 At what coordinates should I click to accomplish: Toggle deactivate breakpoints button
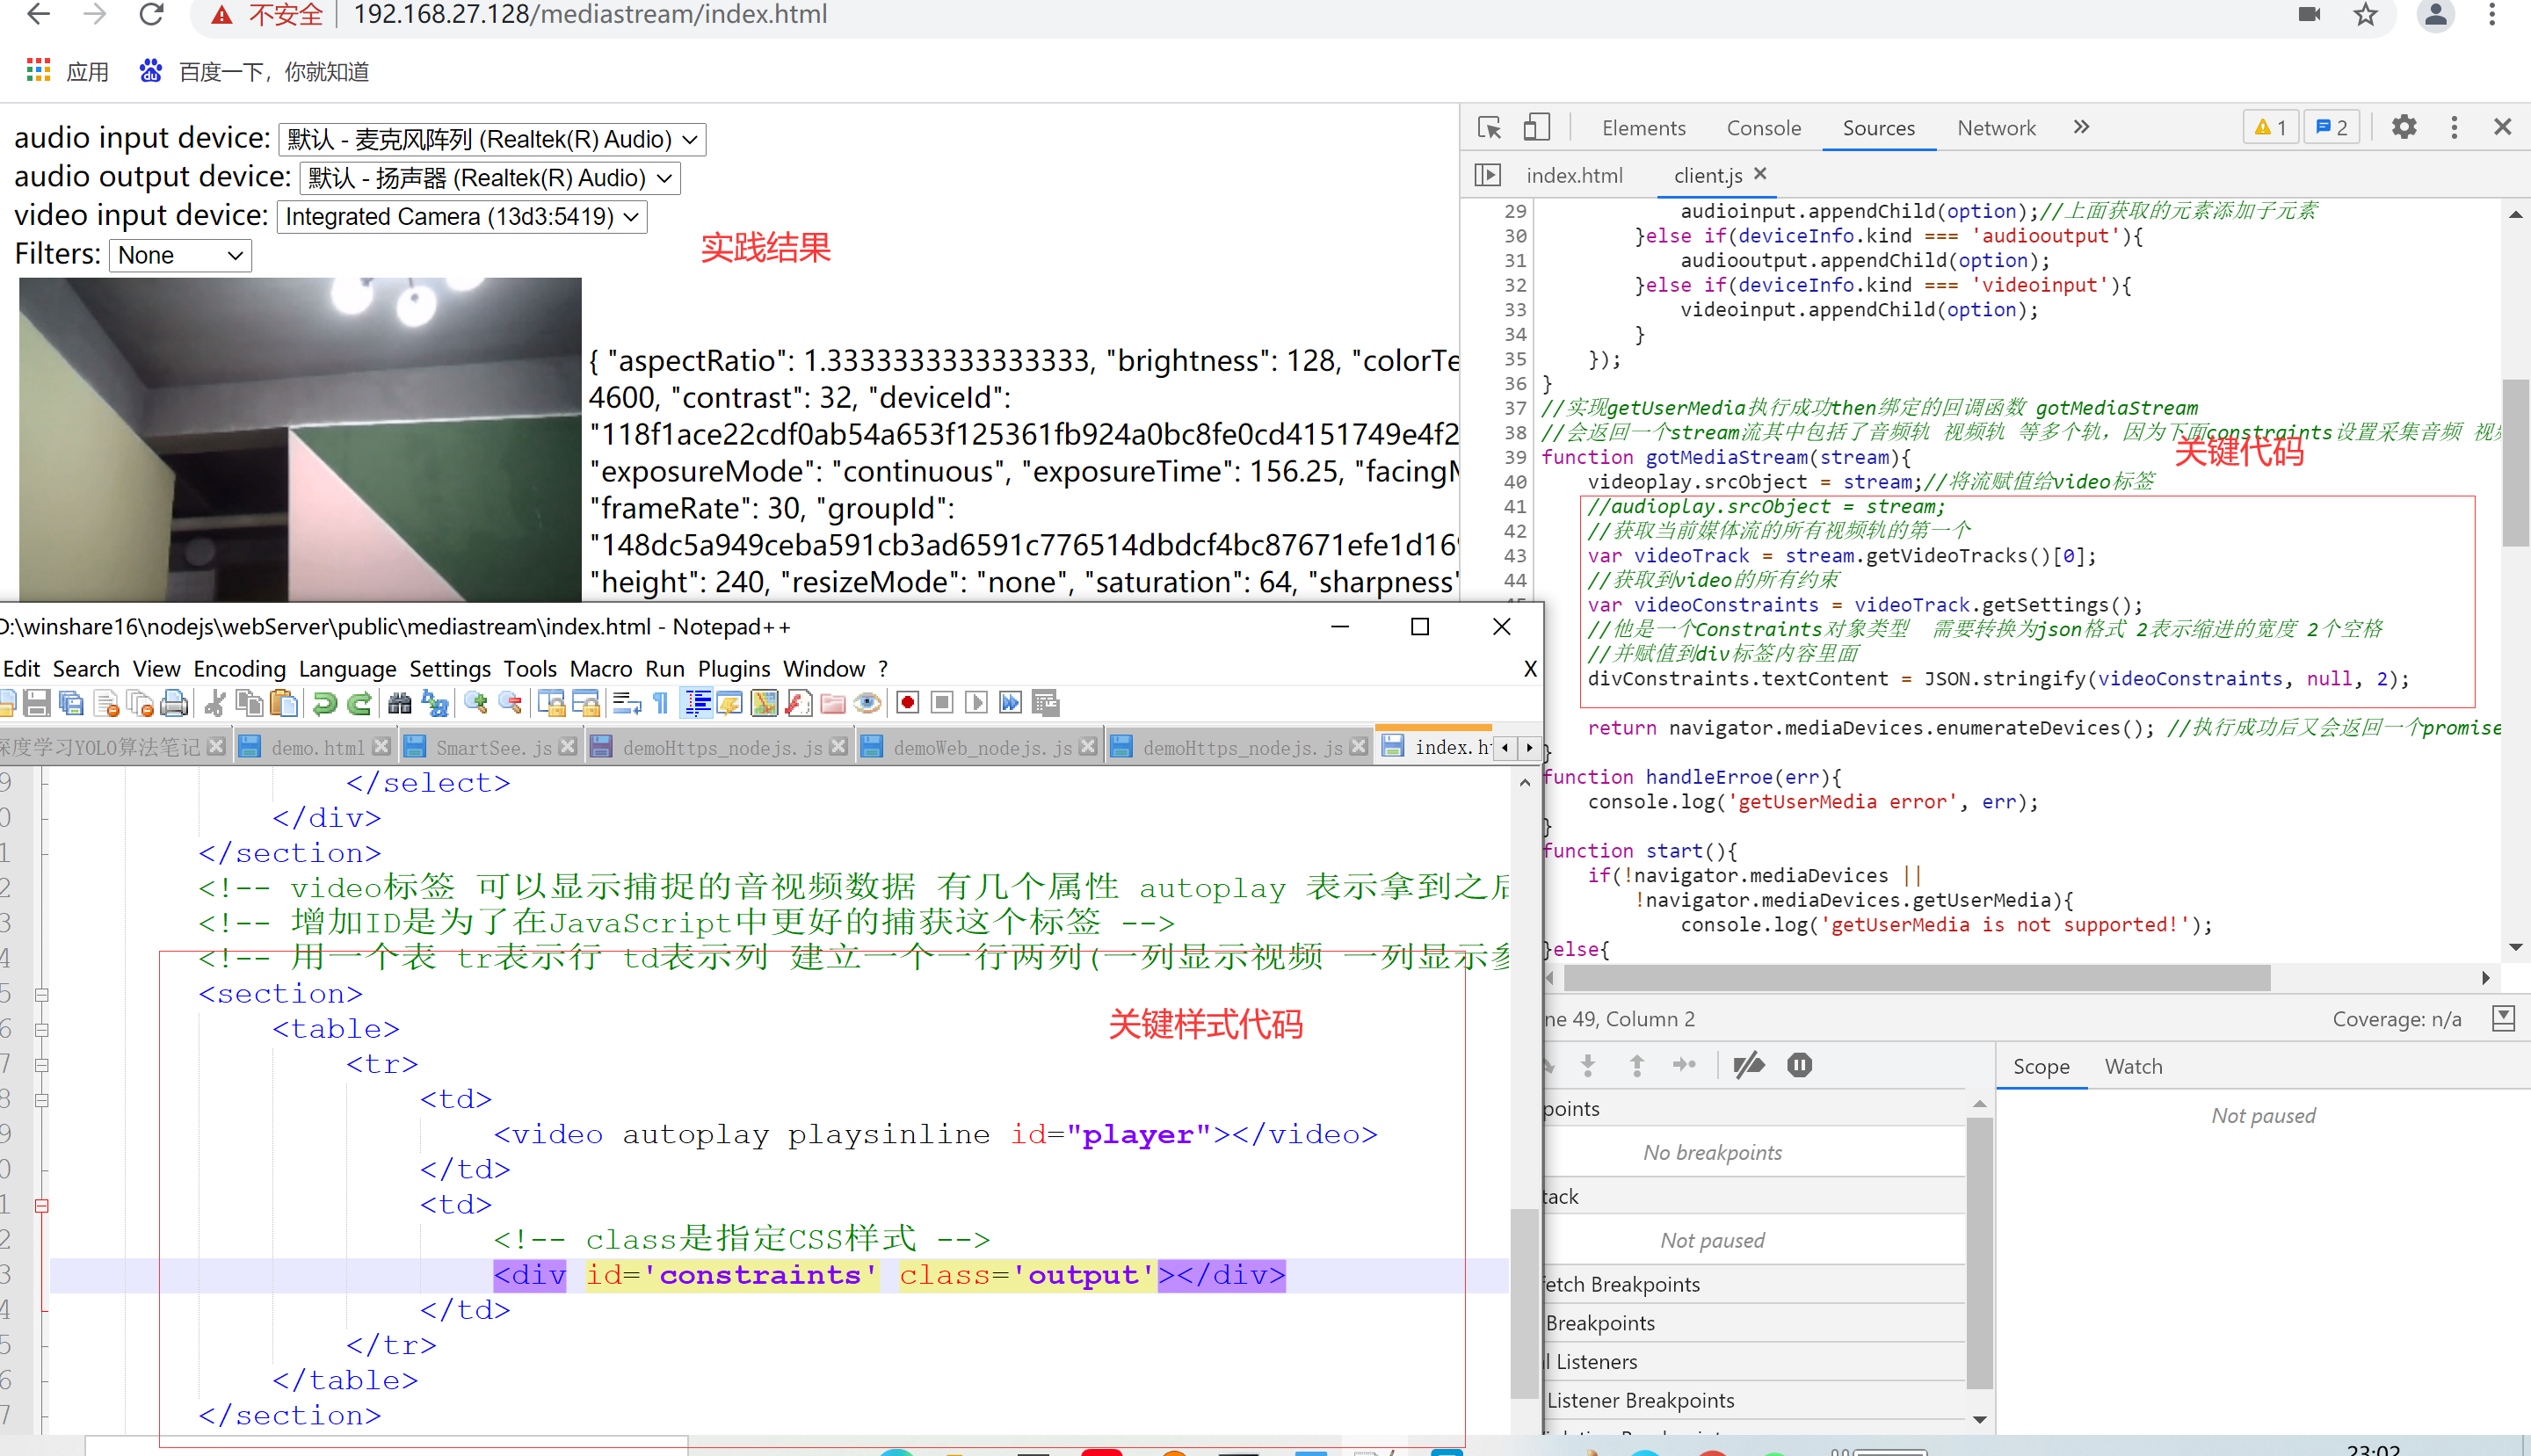point(1748,1065)
